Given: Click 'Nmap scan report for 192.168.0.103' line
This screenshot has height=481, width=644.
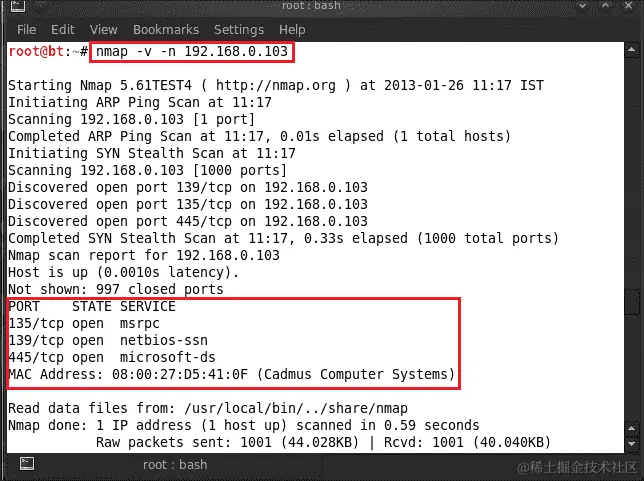Looking at the screenshot, I should pos(144,255).
